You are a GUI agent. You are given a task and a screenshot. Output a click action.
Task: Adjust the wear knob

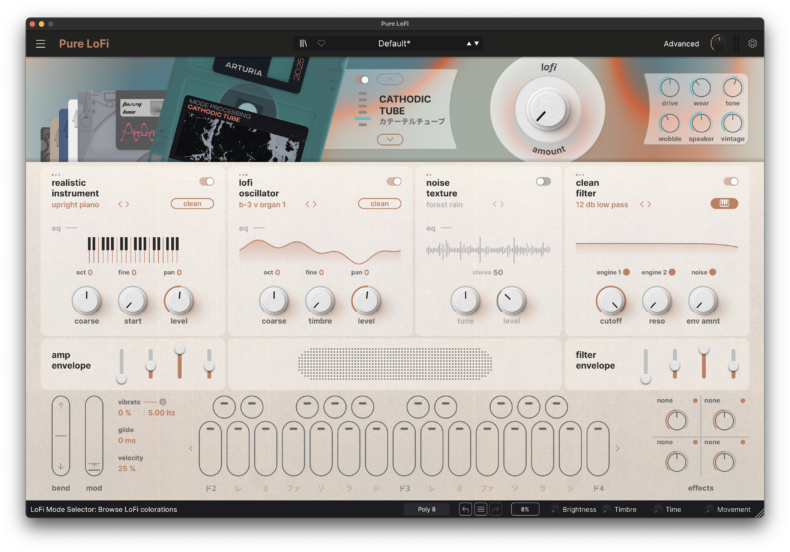tap(701, 88)
